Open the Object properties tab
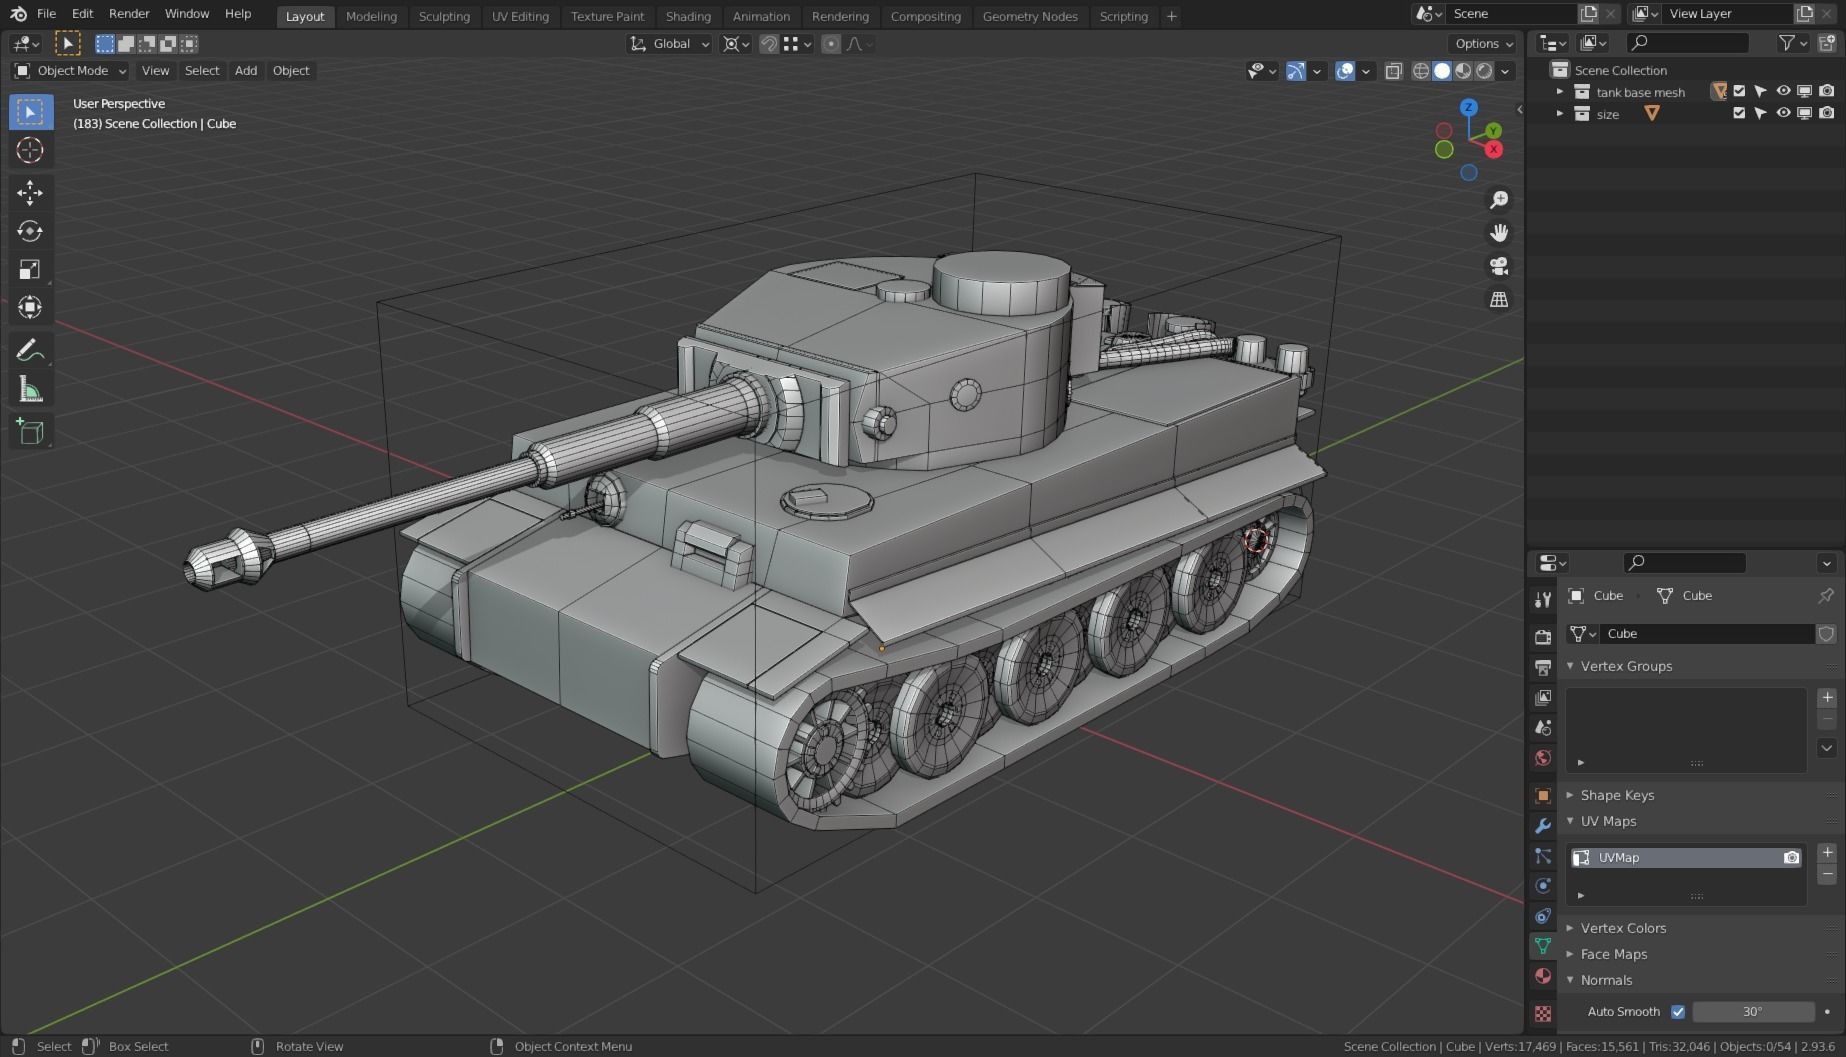Screen dimensions: 1846x1057 [1543, 796]
